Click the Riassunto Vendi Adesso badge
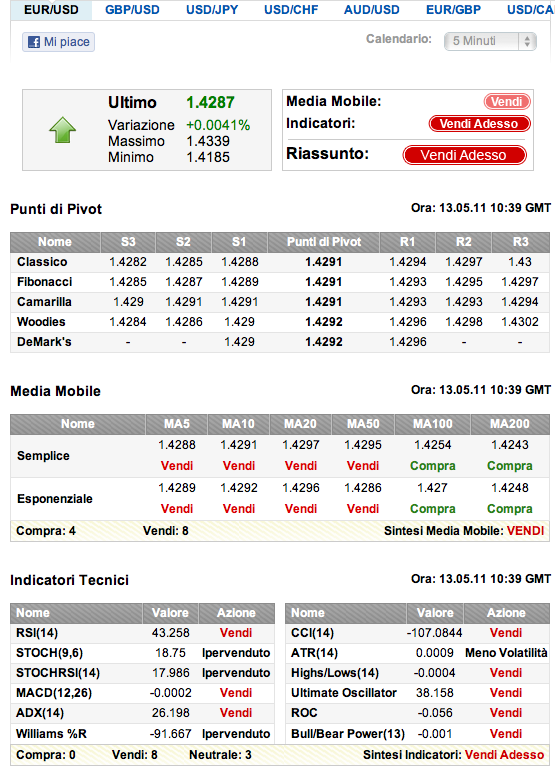555x769 pixels. (464, 155)
